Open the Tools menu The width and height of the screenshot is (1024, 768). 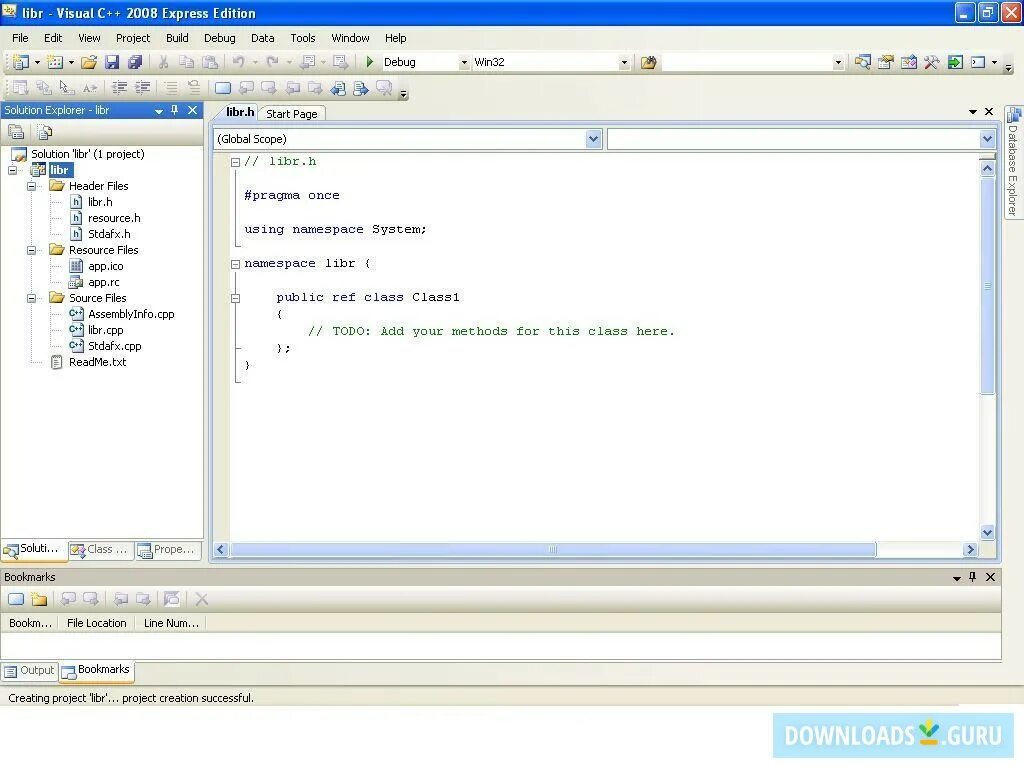pyautogui.click(x=302, y=38)
